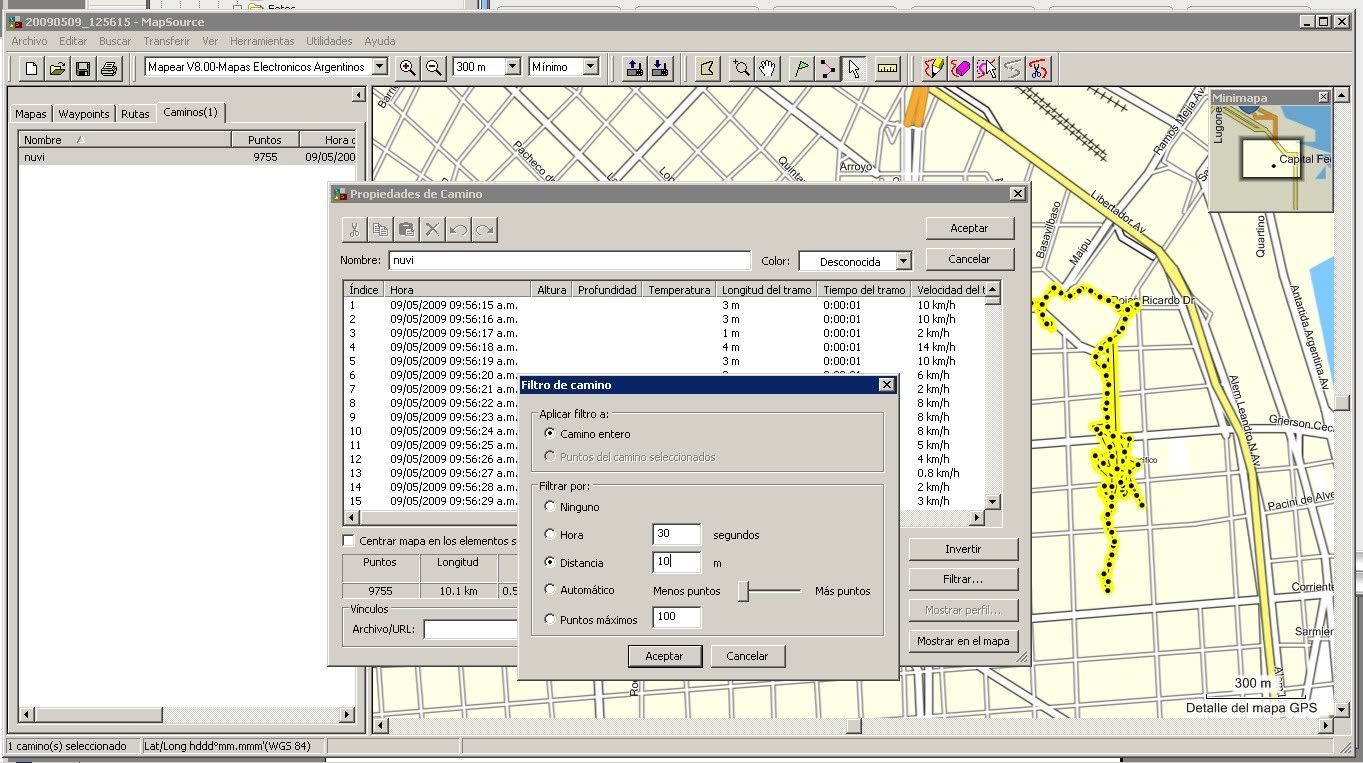Screen dimensions: 1363x763
Task: Open the Herramientas menu
Action: (262, 41)
